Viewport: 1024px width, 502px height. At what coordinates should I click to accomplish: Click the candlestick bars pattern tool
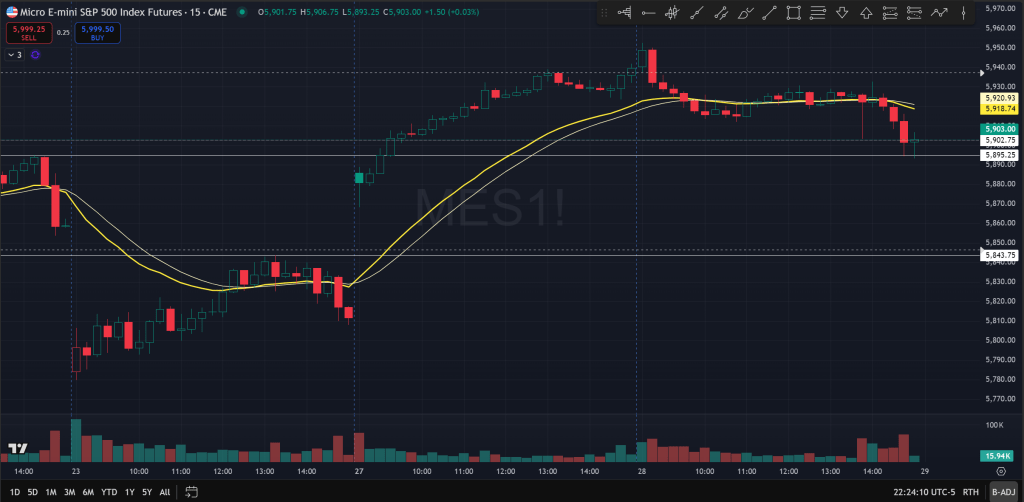(673, 13)
